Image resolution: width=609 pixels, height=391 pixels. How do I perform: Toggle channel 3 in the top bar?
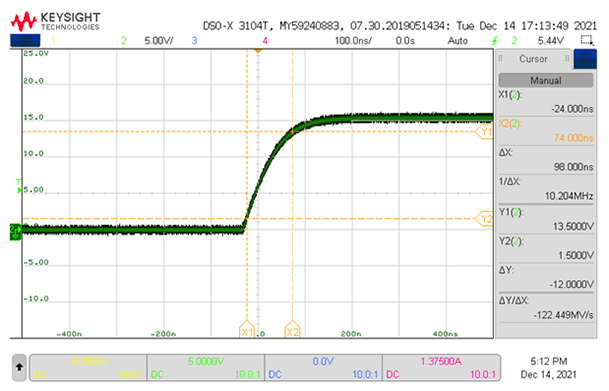pos(194,40)
